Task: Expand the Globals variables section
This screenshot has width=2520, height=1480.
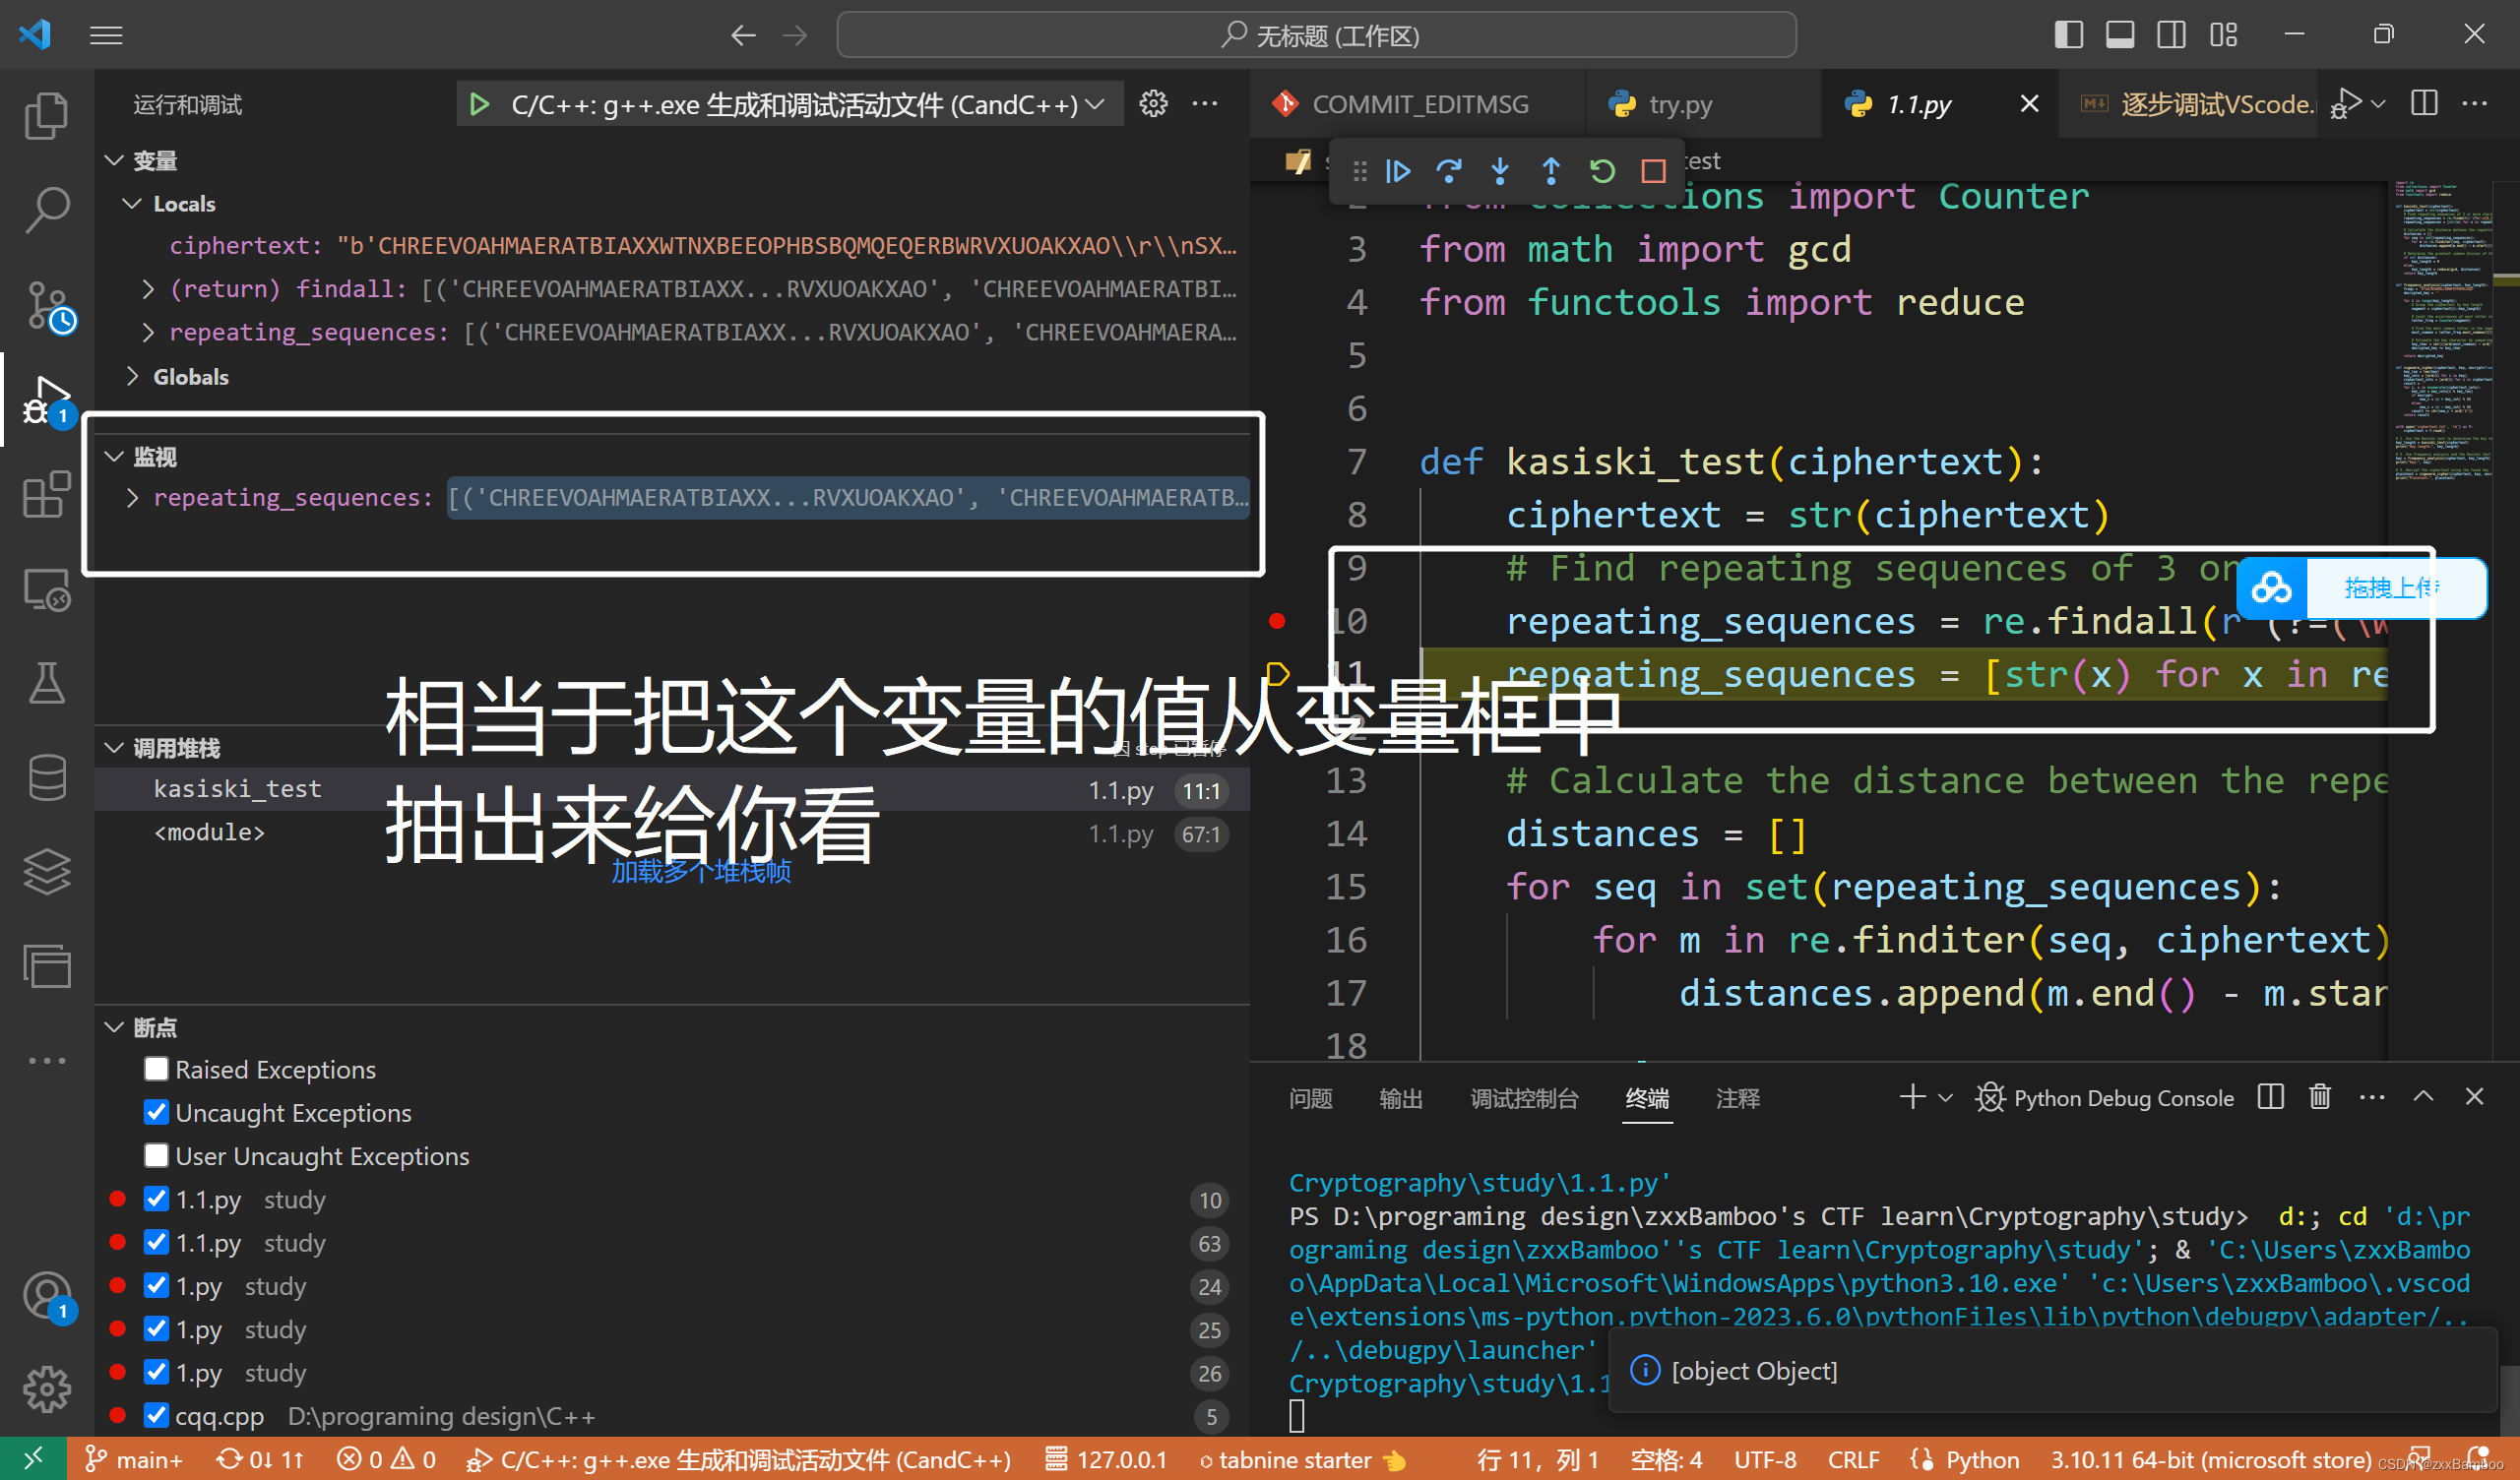Action: (x=132, y=377)
